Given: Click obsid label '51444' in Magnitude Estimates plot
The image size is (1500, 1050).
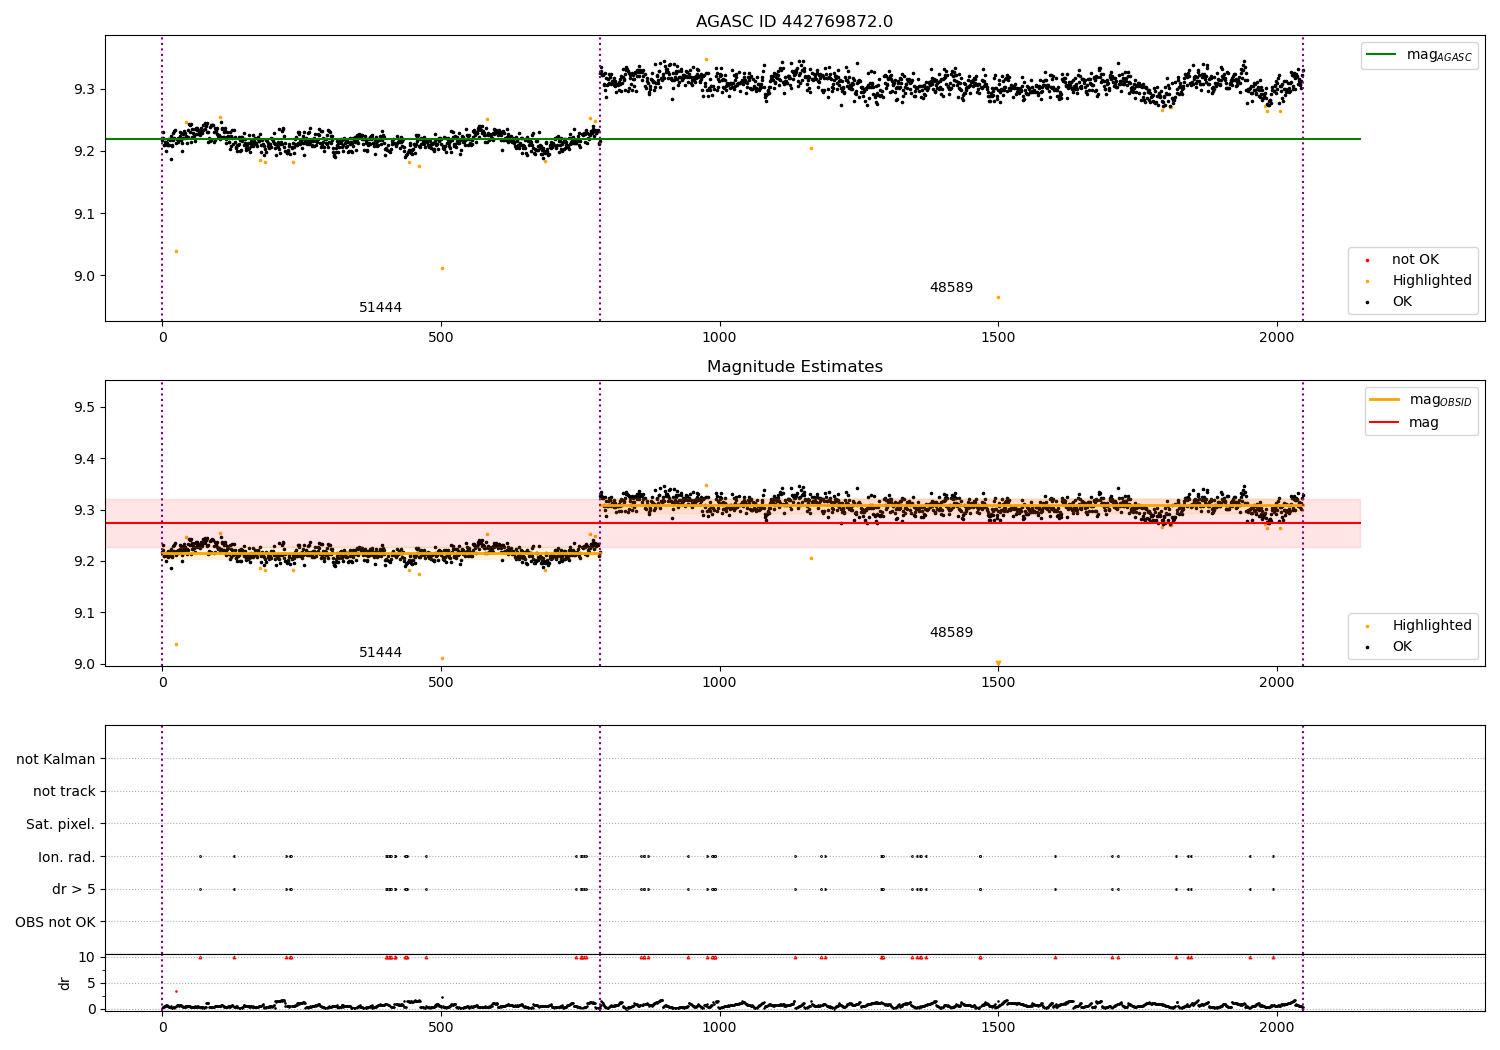Looking at the screenshot, I should click(x=380, y=653).
